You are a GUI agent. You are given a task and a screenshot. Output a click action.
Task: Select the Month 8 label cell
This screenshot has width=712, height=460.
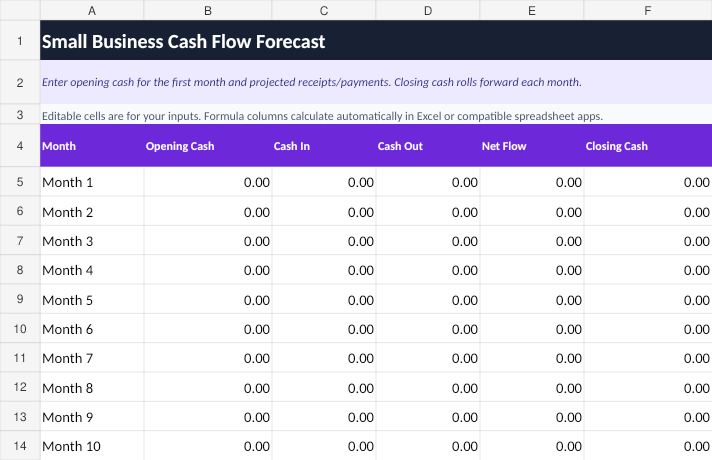(x=92, y=387)
